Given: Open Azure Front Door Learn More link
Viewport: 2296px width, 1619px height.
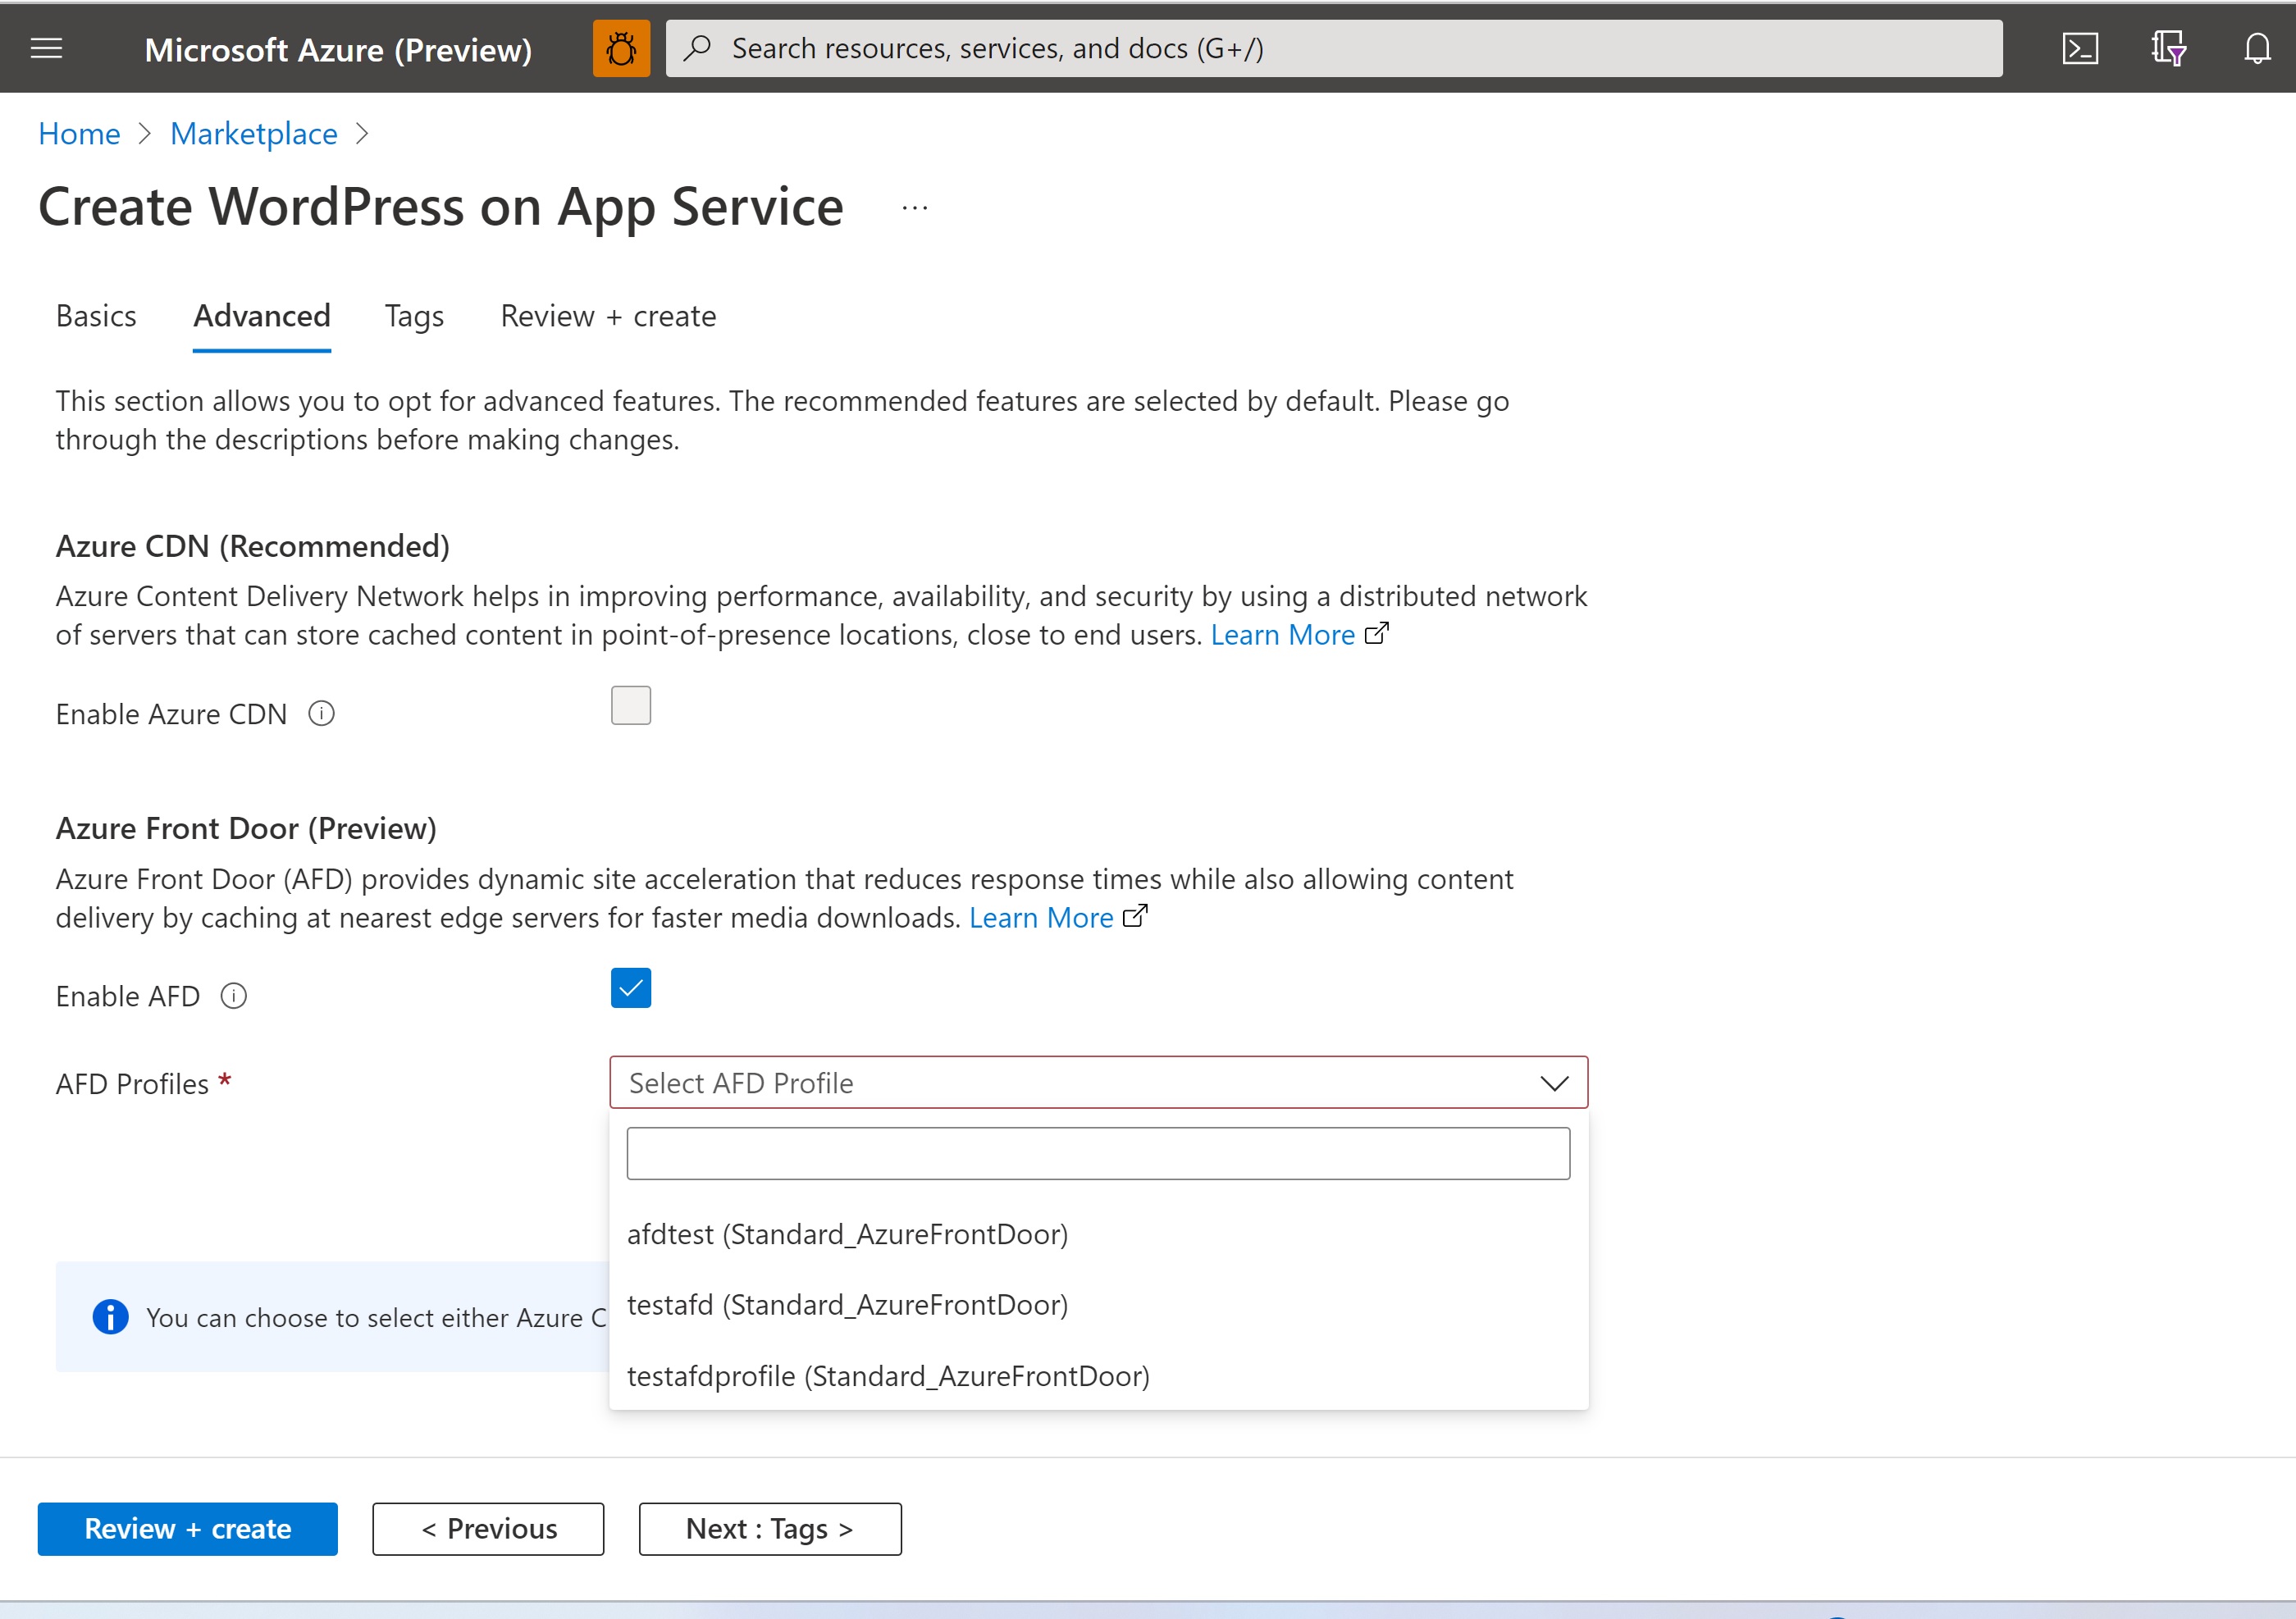Looking at the screenshot, I should [1041, 917].
